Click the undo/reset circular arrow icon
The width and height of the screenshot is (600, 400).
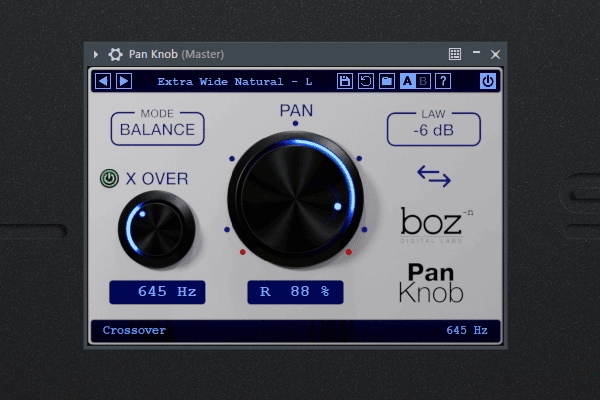click(x=366, y=81)
